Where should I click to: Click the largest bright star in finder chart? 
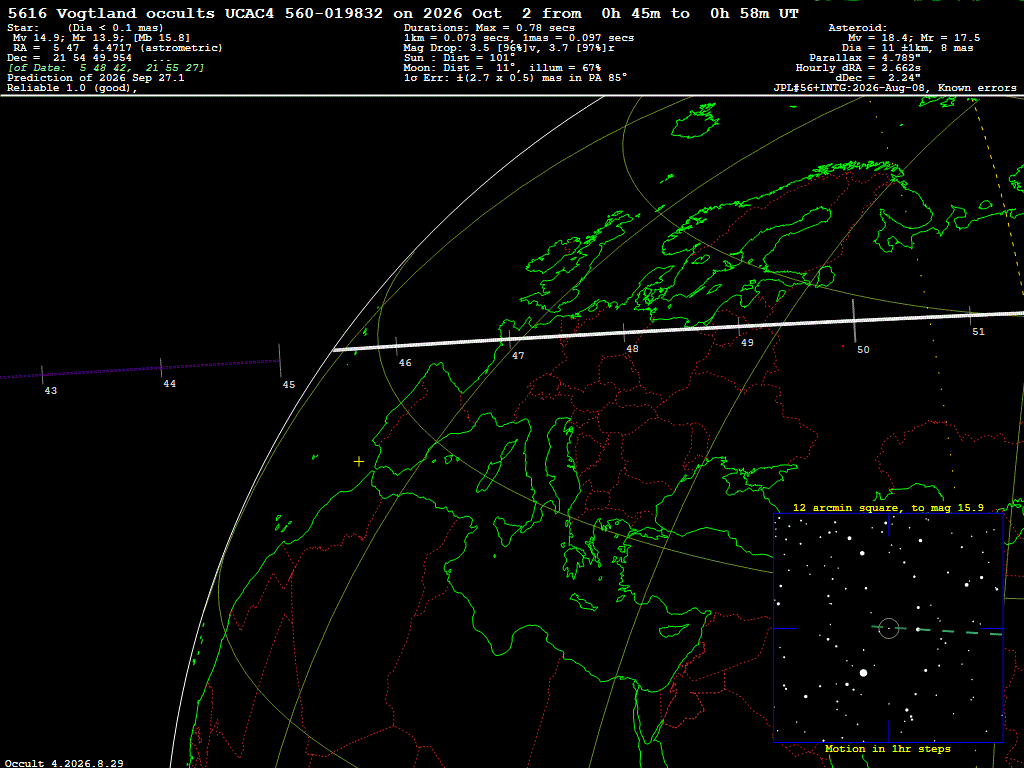click(x=863, y=672)
